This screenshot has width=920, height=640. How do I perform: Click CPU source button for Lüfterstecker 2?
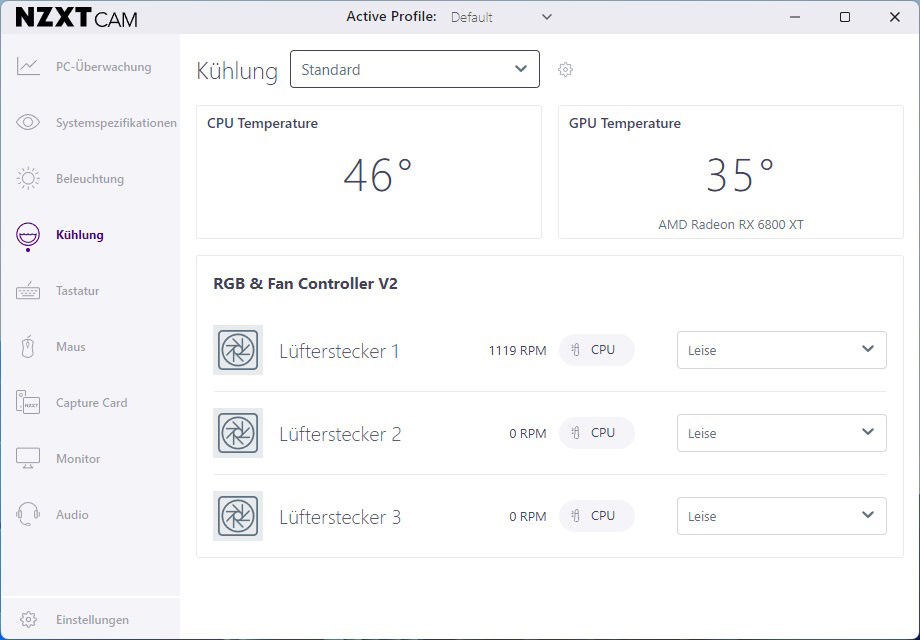[597, 433]
